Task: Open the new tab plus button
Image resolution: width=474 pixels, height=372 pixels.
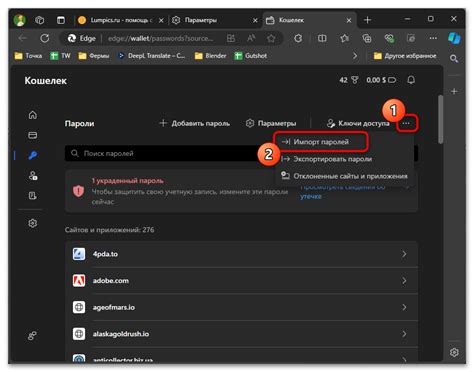Action: [367, 20]
